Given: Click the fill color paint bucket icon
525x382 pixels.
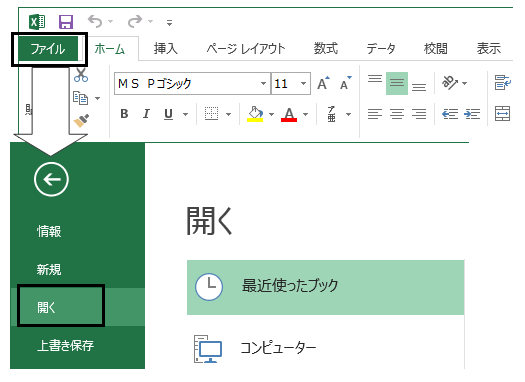Looking at the screenshot, I should 255,114.
